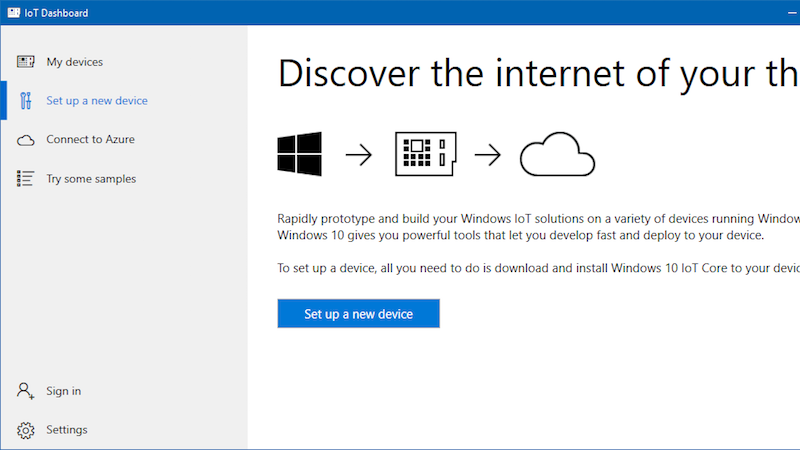Click the arrow between board and cloud
800x450 pixels.
tap(488, 155)
